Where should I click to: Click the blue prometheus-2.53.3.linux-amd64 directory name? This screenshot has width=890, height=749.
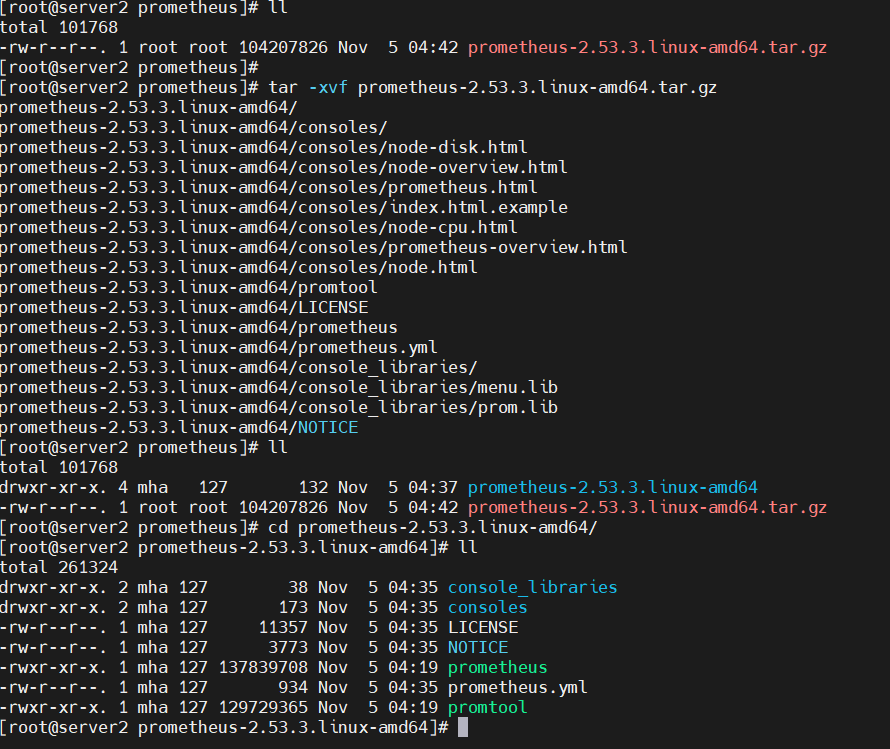[612, 487]
